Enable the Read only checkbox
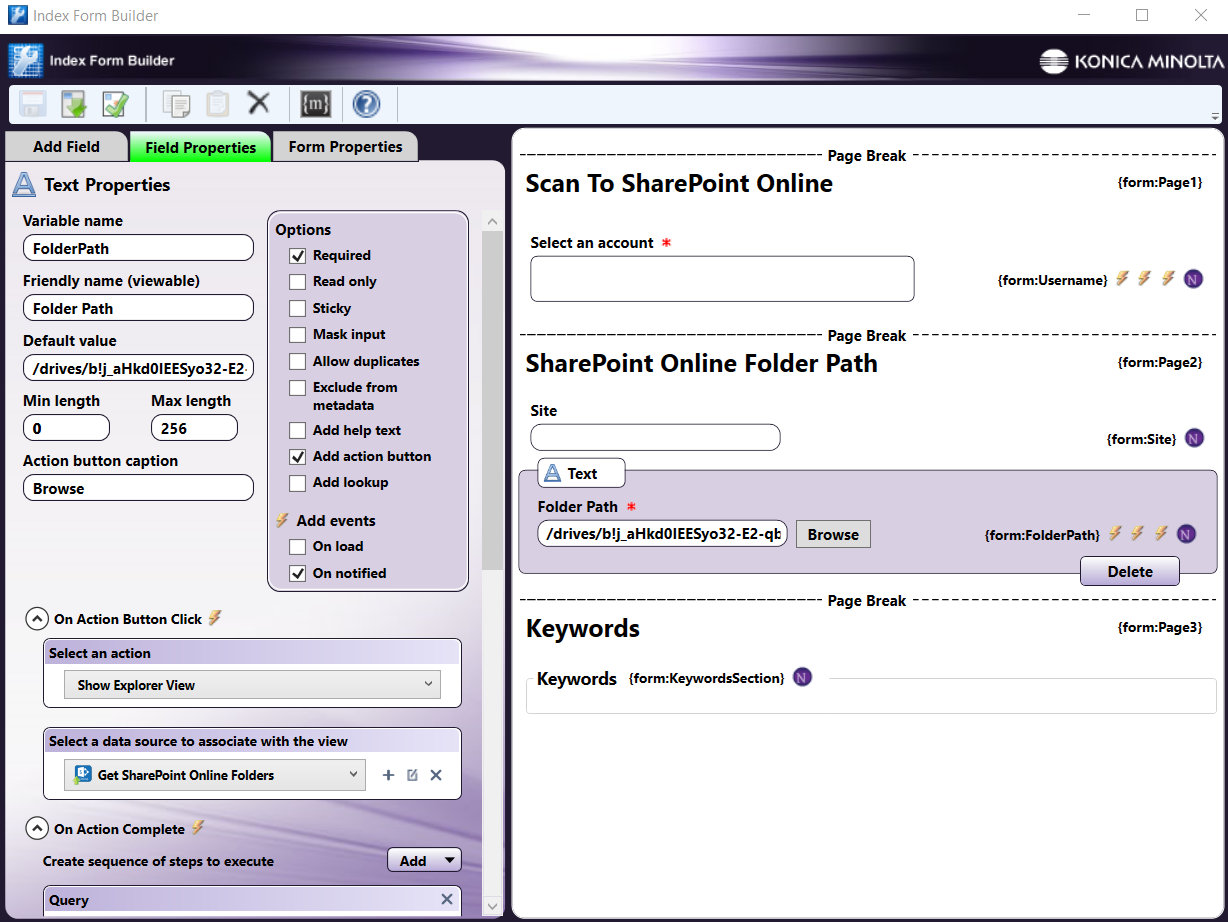 298,282
